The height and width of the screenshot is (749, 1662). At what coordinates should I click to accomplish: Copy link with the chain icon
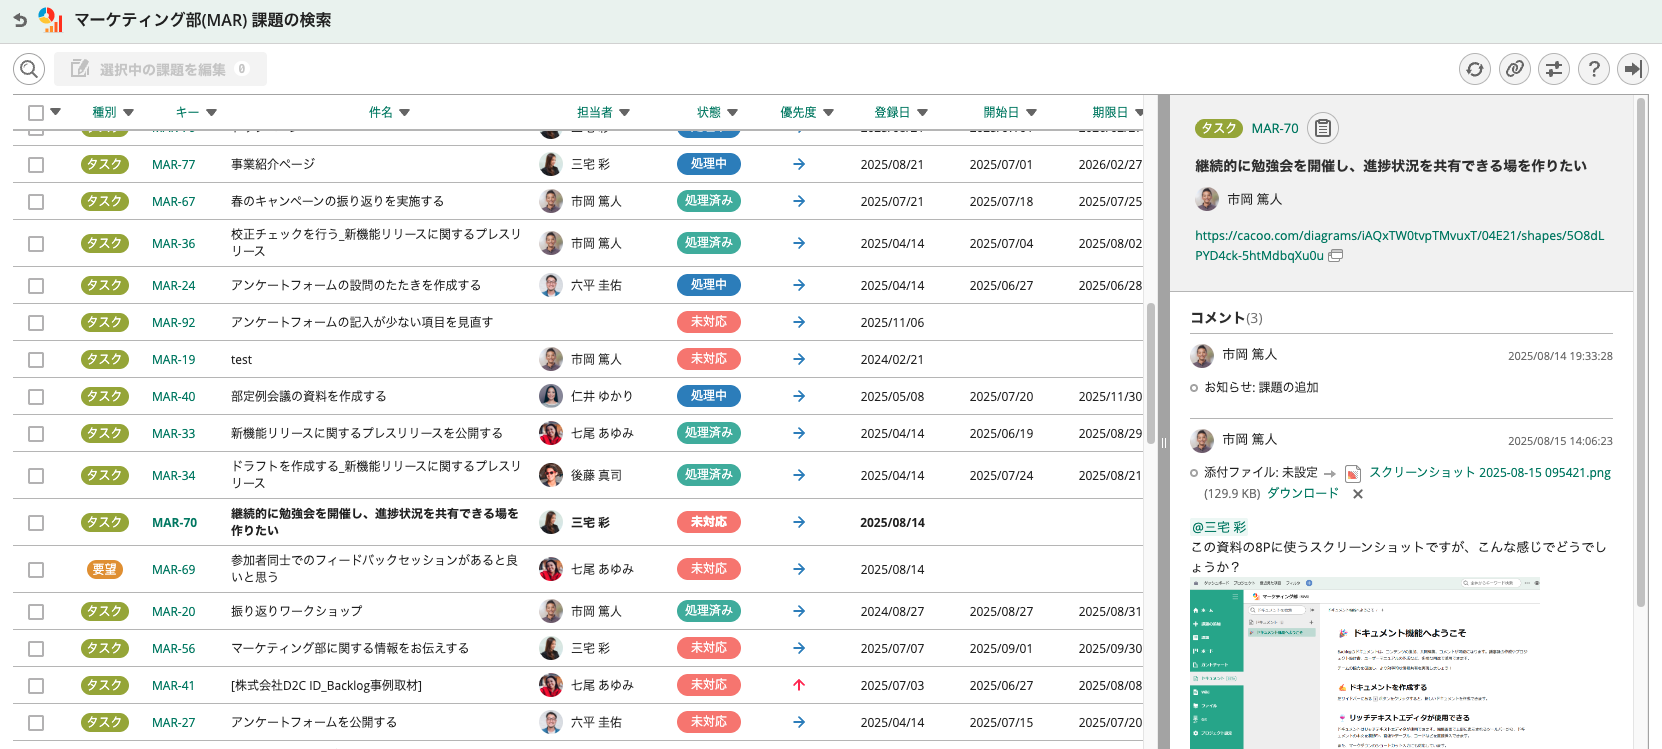pyautogui.click(x=1514, y=69)
